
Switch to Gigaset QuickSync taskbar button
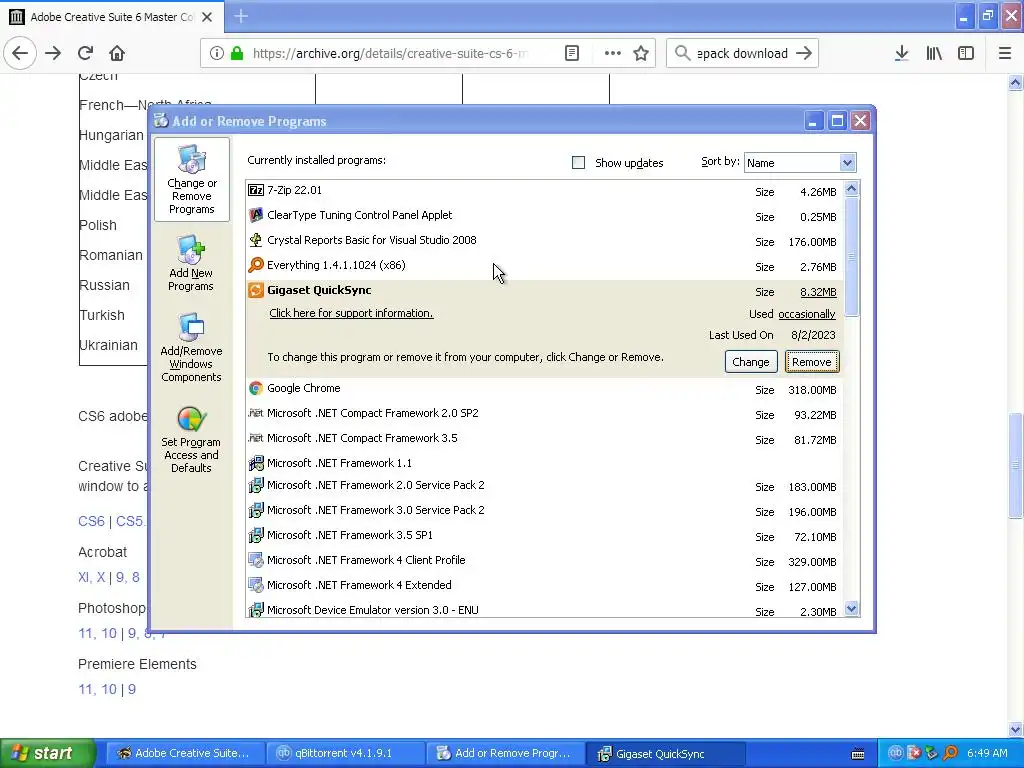coord(665,753)
